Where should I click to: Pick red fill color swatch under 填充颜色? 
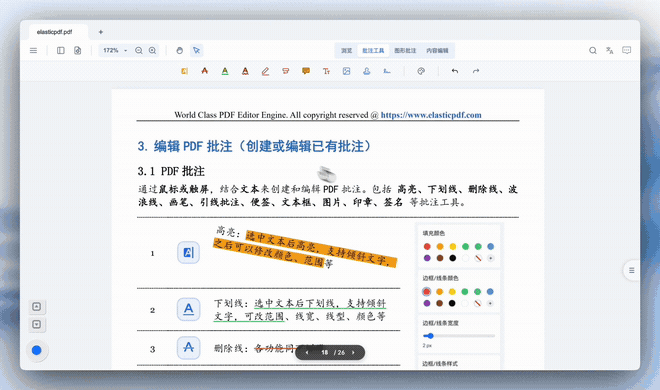pyautogui.click(x=427, y=247)
